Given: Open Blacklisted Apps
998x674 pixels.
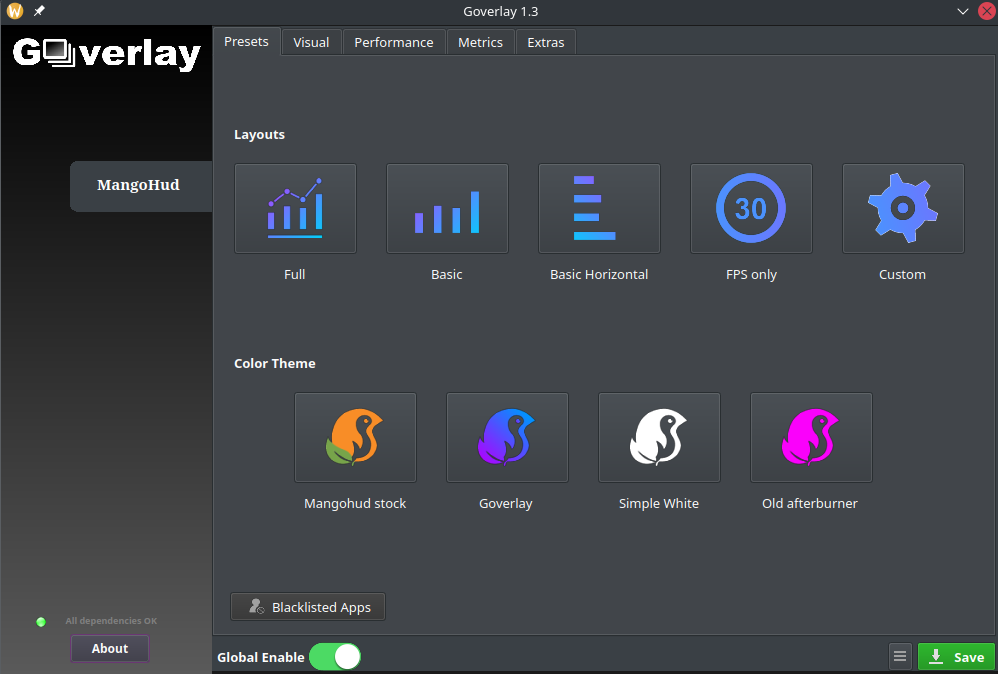Looking at the screenshot, I should [308, 607].
